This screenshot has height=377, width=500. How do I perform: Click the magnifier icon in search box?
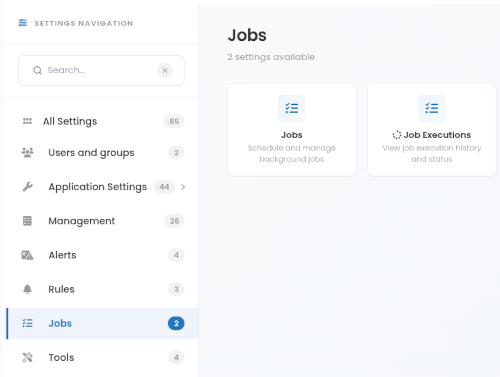(37, 70)
